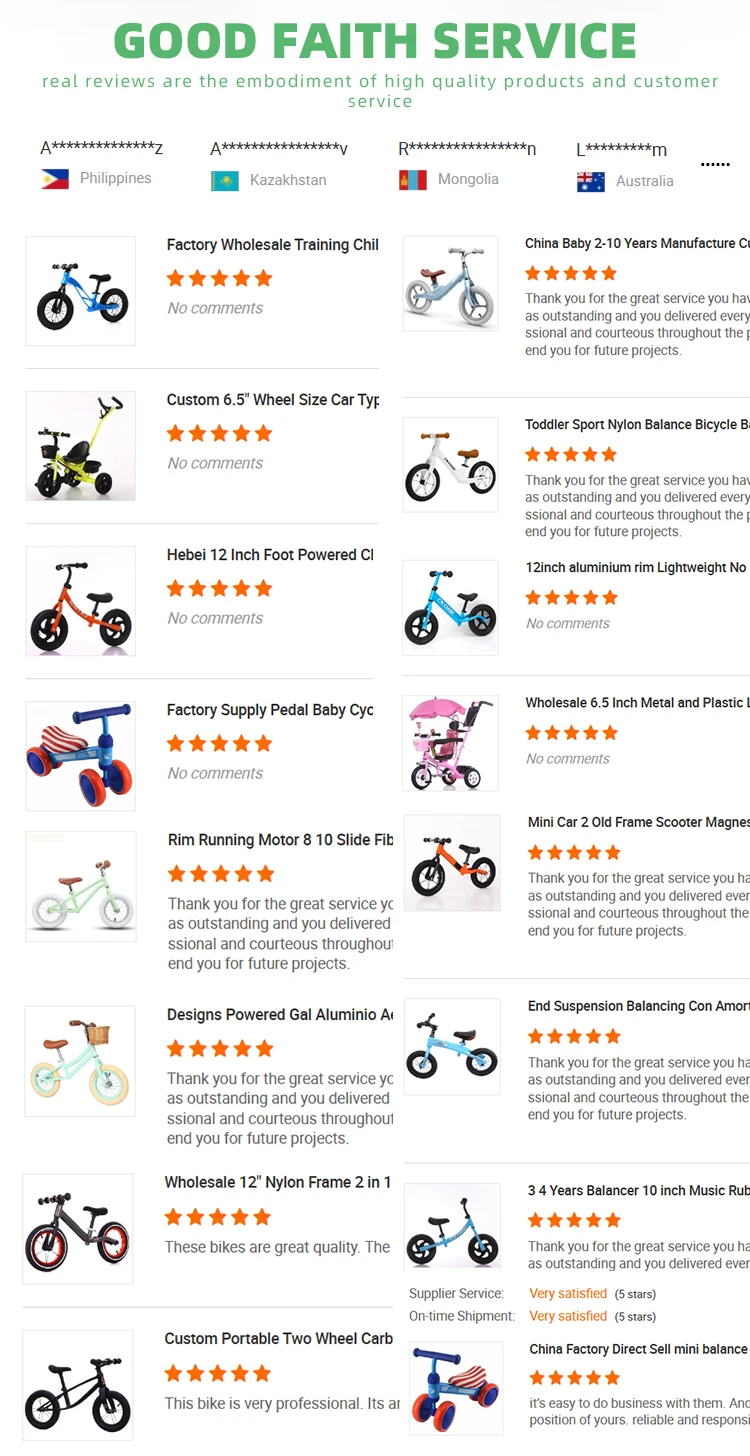This screenshot has width=750, height=1456.
Task: Click stars under Hebei 12 Inch Foot Powered
Action: pos(219,588)
